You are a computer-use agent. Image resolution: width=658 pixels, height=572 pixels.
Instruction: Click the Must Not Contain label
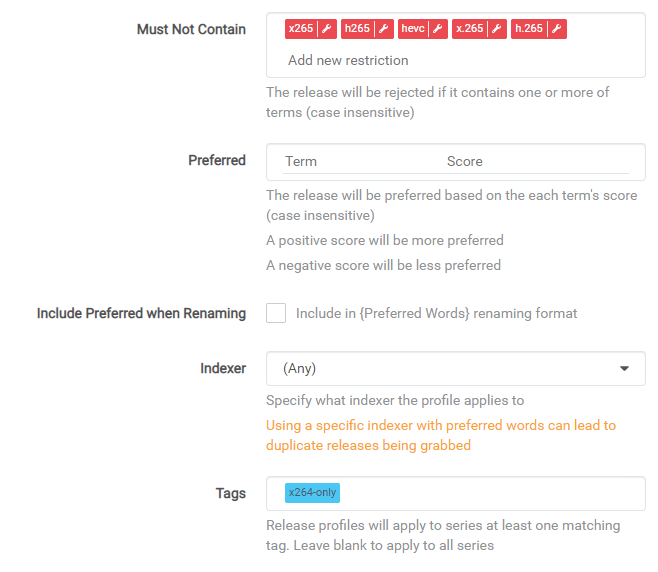191,29
